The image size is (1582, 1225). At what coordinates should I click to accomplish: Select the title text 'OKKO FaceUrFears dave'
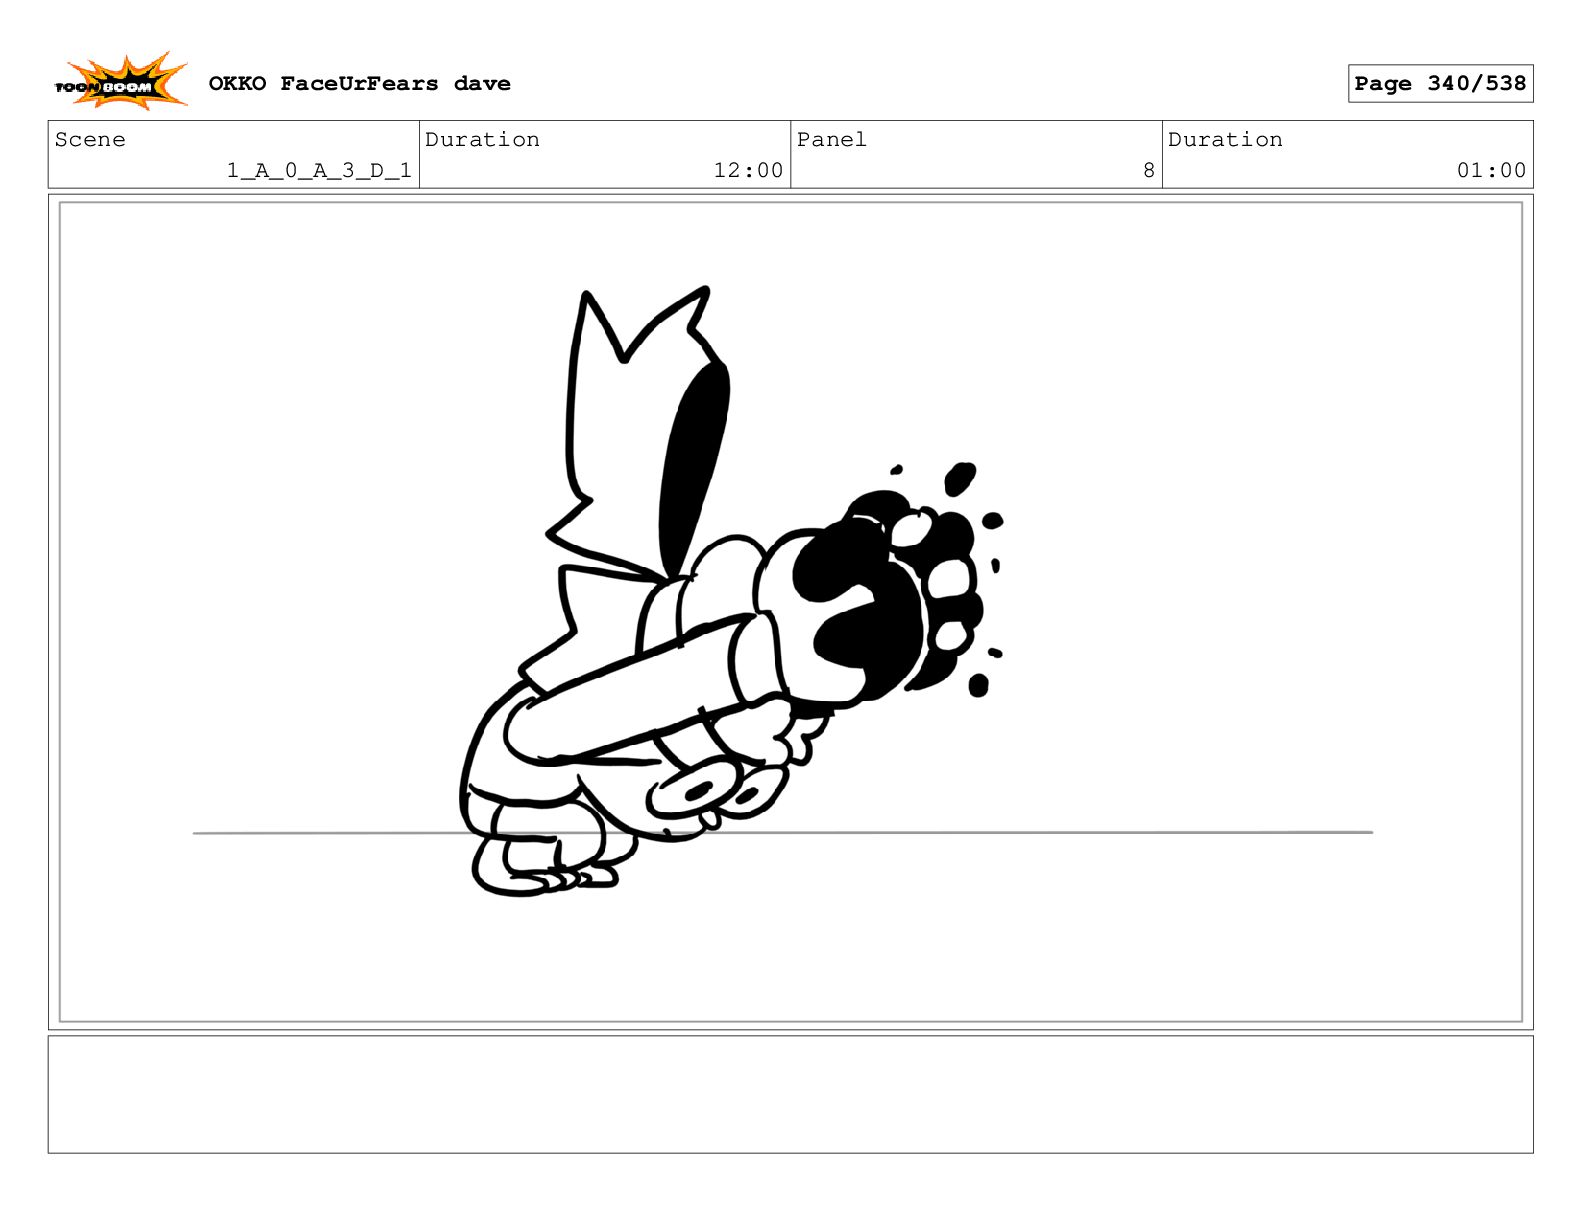[359, 84]
